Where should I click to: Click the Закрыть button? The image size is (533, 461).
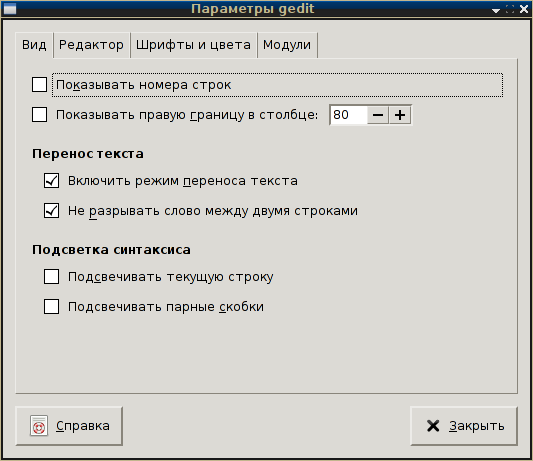pyautogui.click(x=464, y=426)
